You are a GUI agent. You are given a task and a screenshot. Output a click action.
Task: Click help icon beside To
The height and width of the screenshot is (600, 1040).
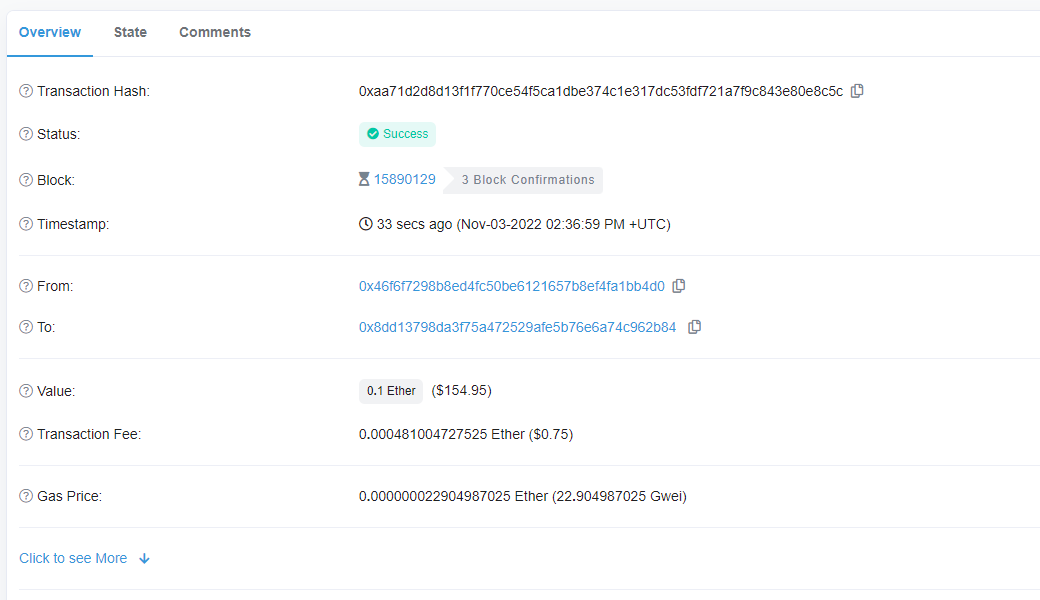[x=26, y=327]
